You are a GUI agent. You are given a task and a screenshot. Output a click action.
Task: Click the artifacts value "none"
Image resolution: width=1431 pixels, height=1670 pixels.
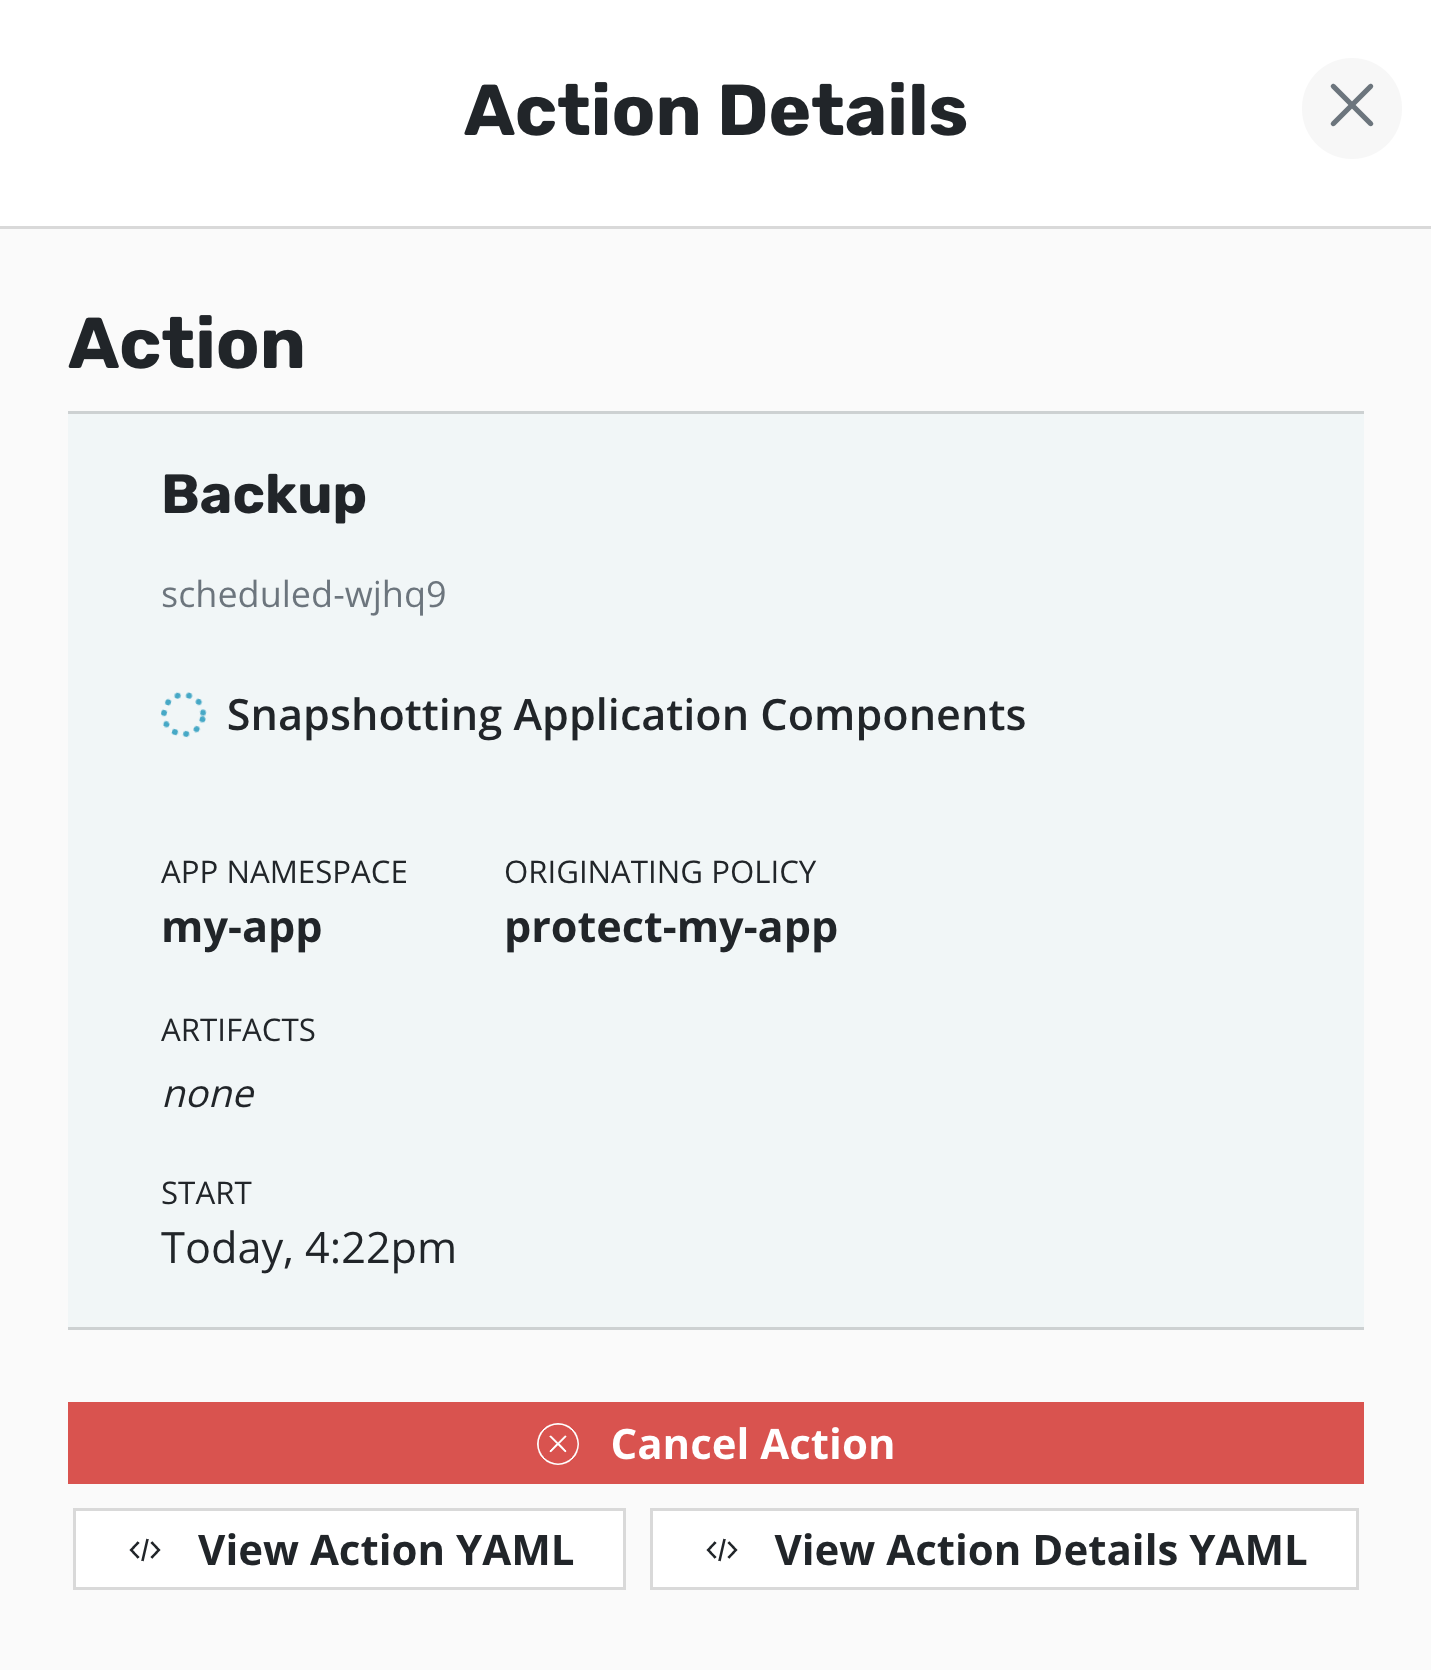point(208,1094)
